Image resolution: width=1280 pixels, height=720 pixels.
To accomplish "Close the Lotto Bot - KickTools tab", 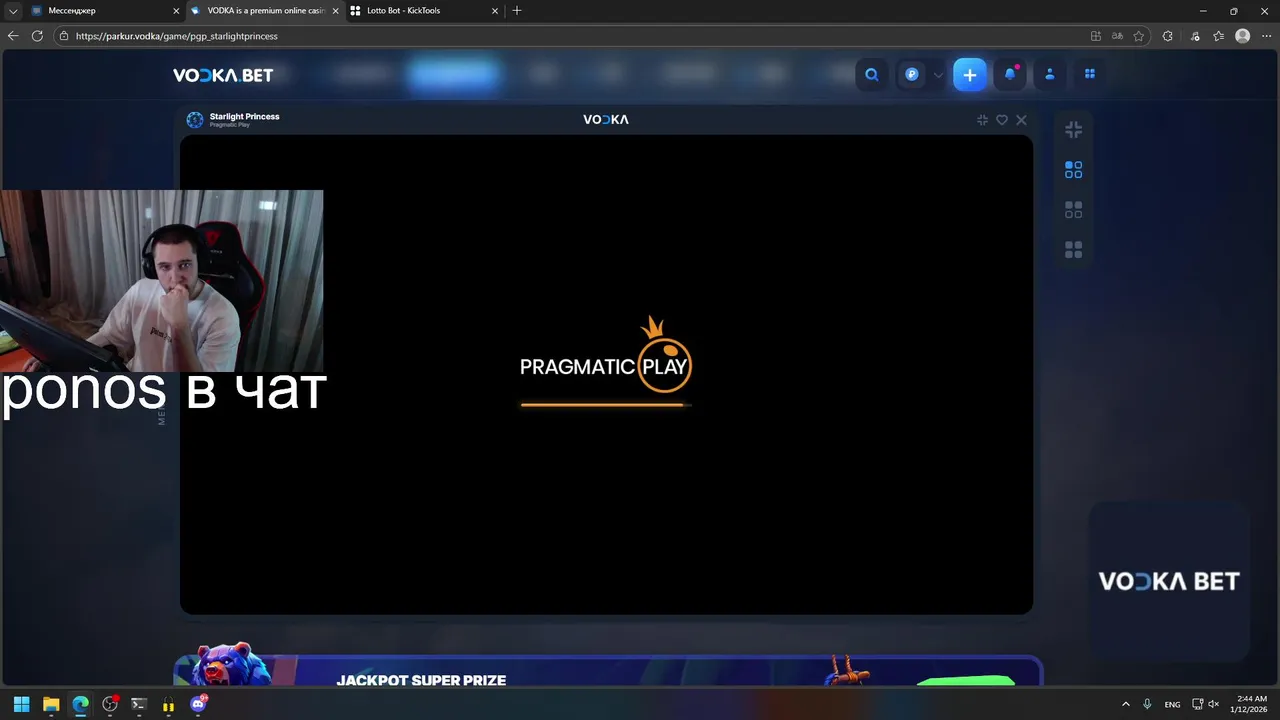I will (494, 11).
